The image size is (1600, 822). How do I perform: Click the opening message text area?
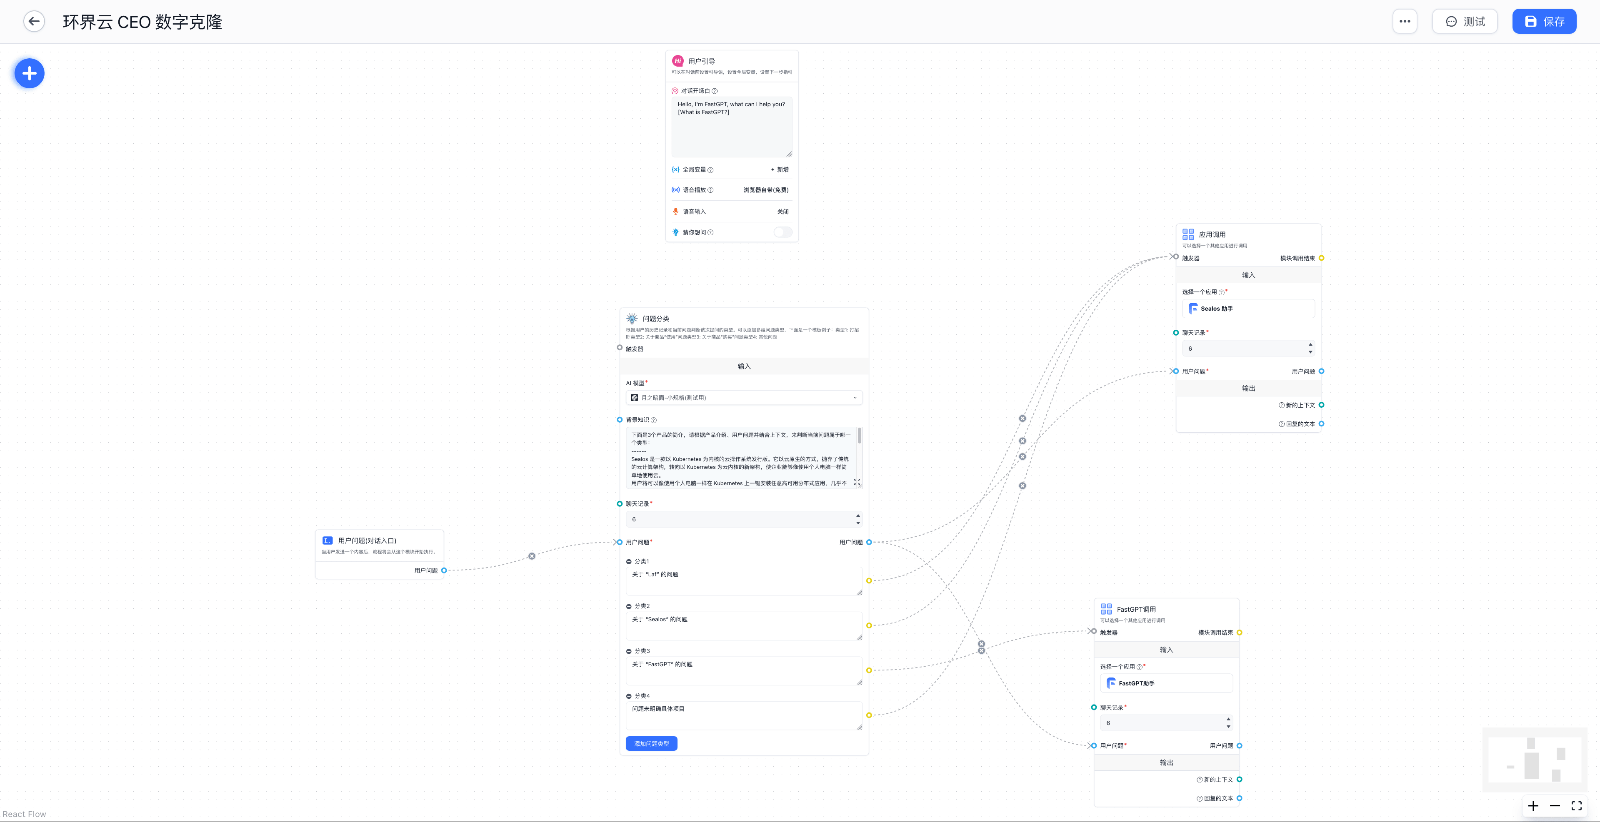(732, 127)
